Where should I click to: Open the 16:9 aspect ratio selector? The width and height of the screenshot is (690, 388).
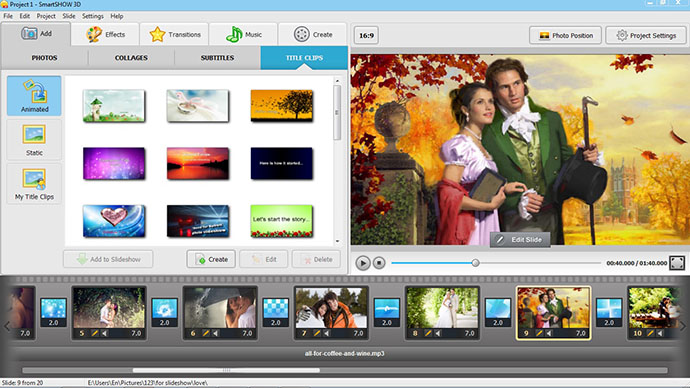(x=366, y=35)
